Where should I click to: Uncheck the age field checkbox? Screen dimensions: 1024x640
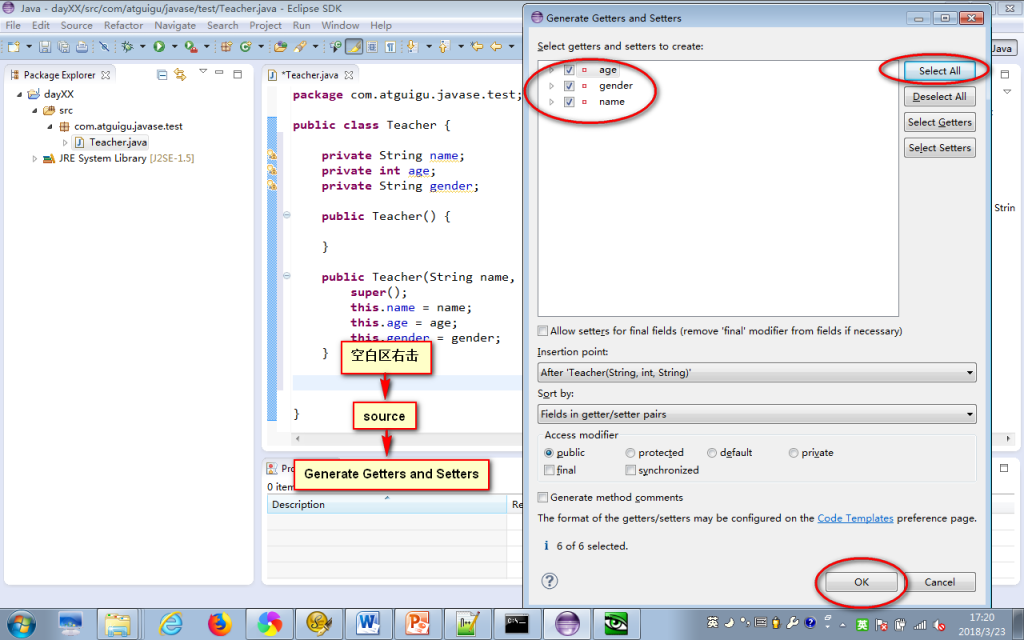(x=569, y=70)
